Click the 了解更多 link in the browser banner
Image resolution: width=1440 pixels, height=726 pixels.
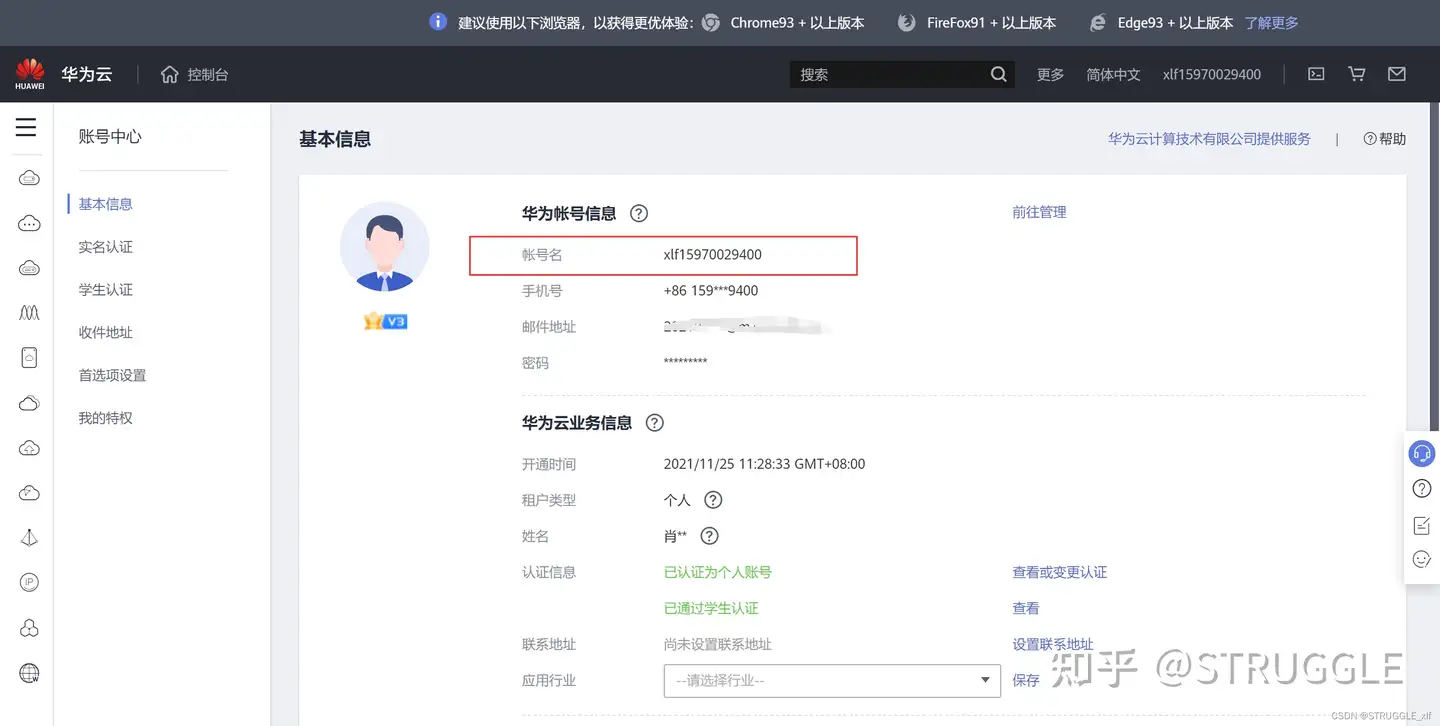pos(1271,22)
